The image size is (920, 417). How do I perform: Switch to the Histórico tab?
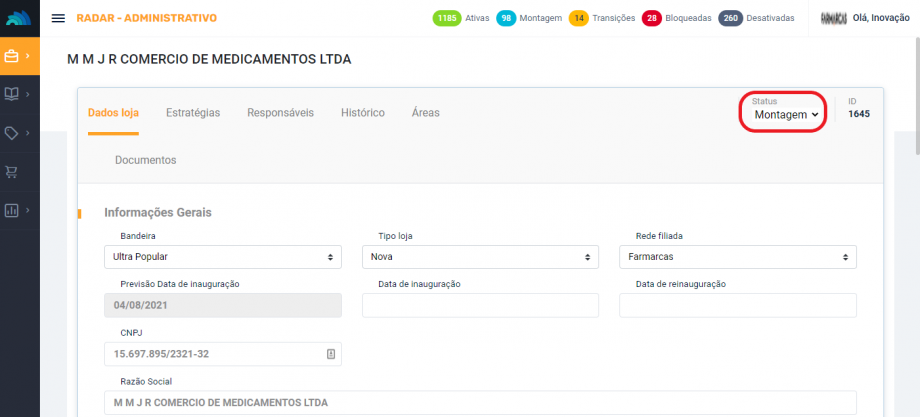click(x=362, y=113)
